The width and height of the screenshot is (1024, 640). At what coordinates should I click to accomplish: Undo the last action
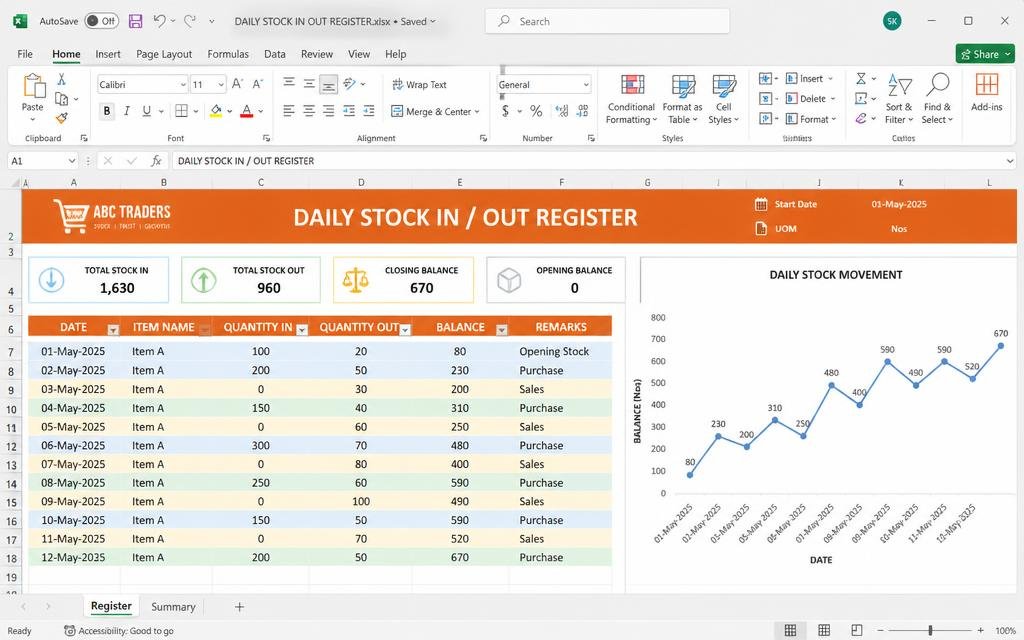tap(159, 21)
